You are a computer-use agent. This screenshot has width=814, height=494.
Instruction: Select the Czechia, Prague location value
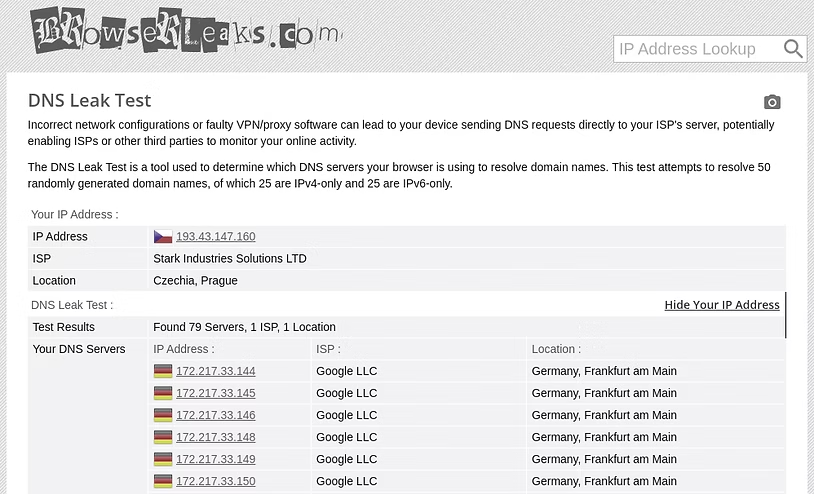pos(195,281)
